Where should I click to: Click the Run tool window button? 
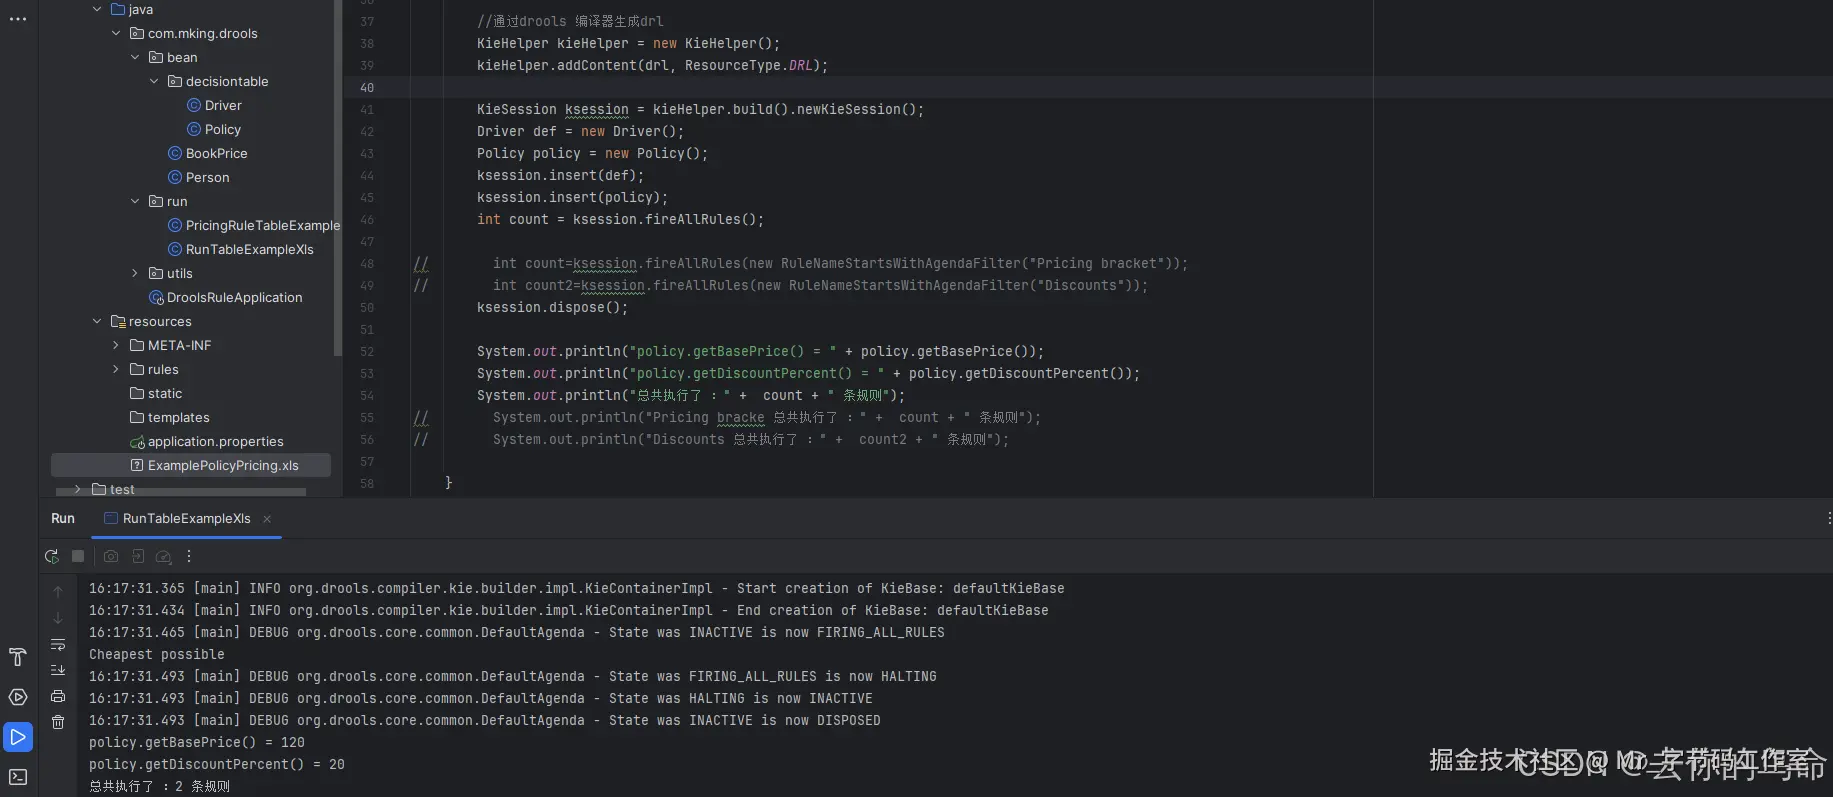tap(18, 738)
